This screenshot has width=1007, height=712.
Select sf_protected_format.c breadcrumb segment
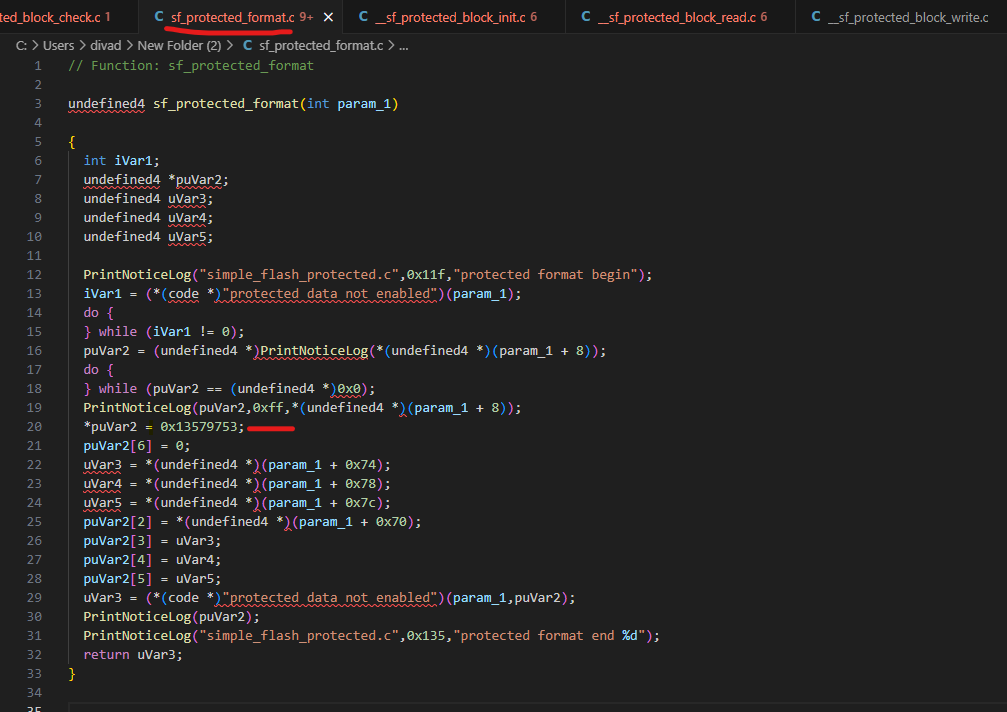[321, 46]
